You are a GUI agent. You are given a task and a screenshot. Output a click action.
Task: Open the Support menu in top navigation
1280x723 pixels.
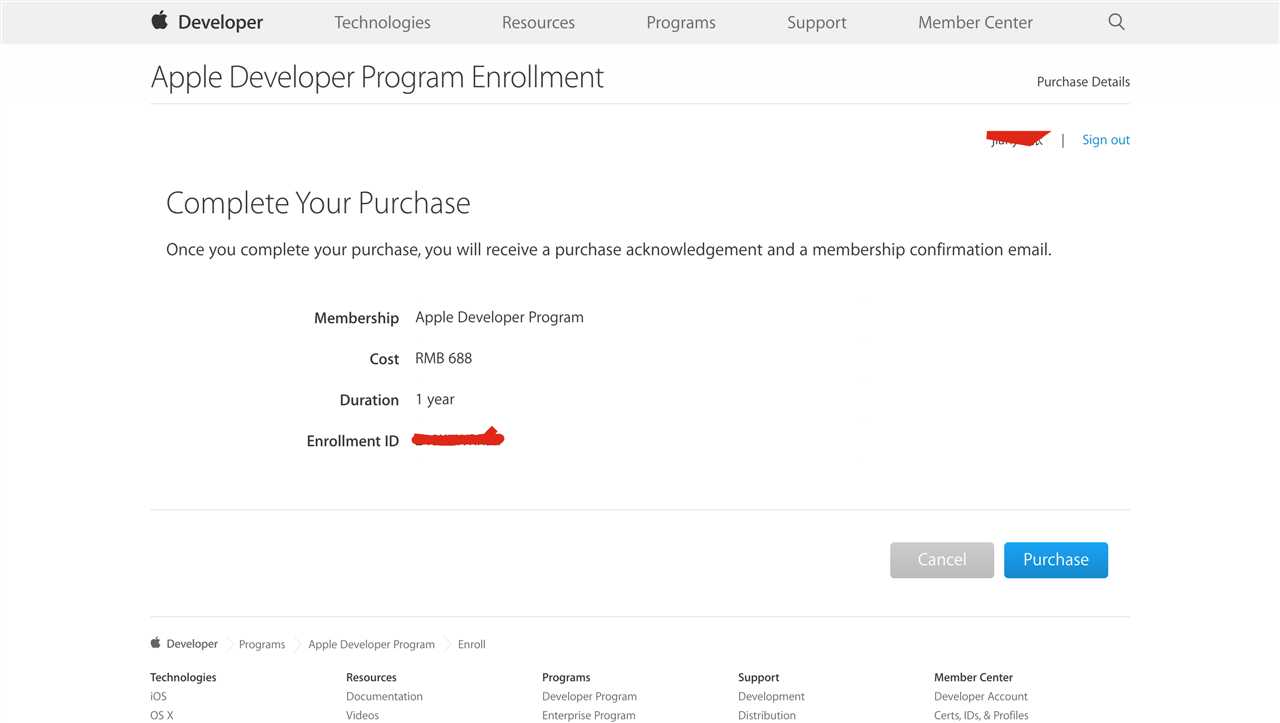click(x=816, y=22)
